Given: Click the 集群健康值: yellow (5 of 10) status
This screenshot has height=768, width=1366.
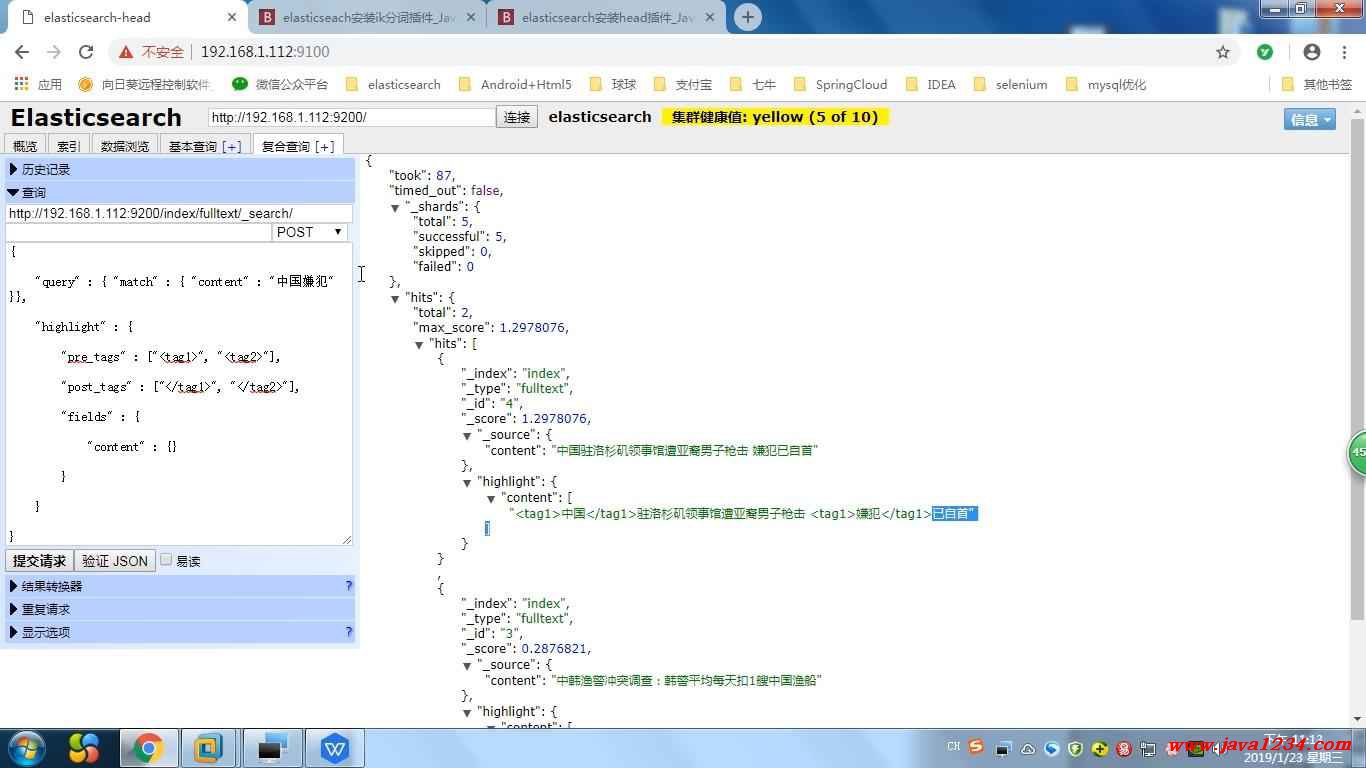Looking at the screenshot, I should coord(775,117).
